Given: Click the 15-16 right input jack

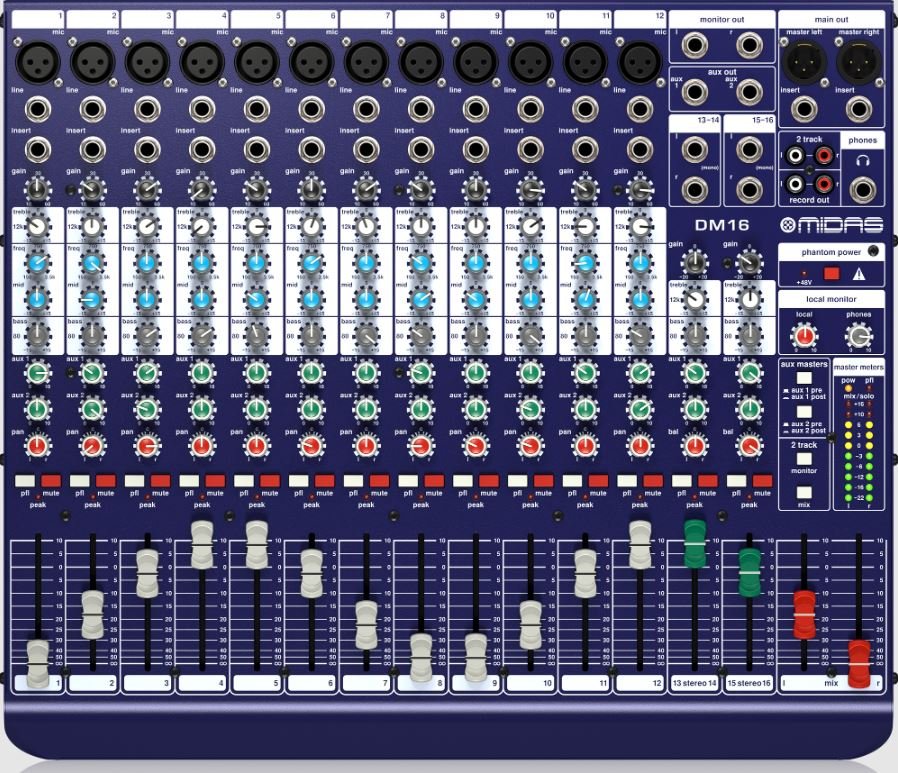Looking at the screenshot, I should pyautogui.click(x=749, y=190).
